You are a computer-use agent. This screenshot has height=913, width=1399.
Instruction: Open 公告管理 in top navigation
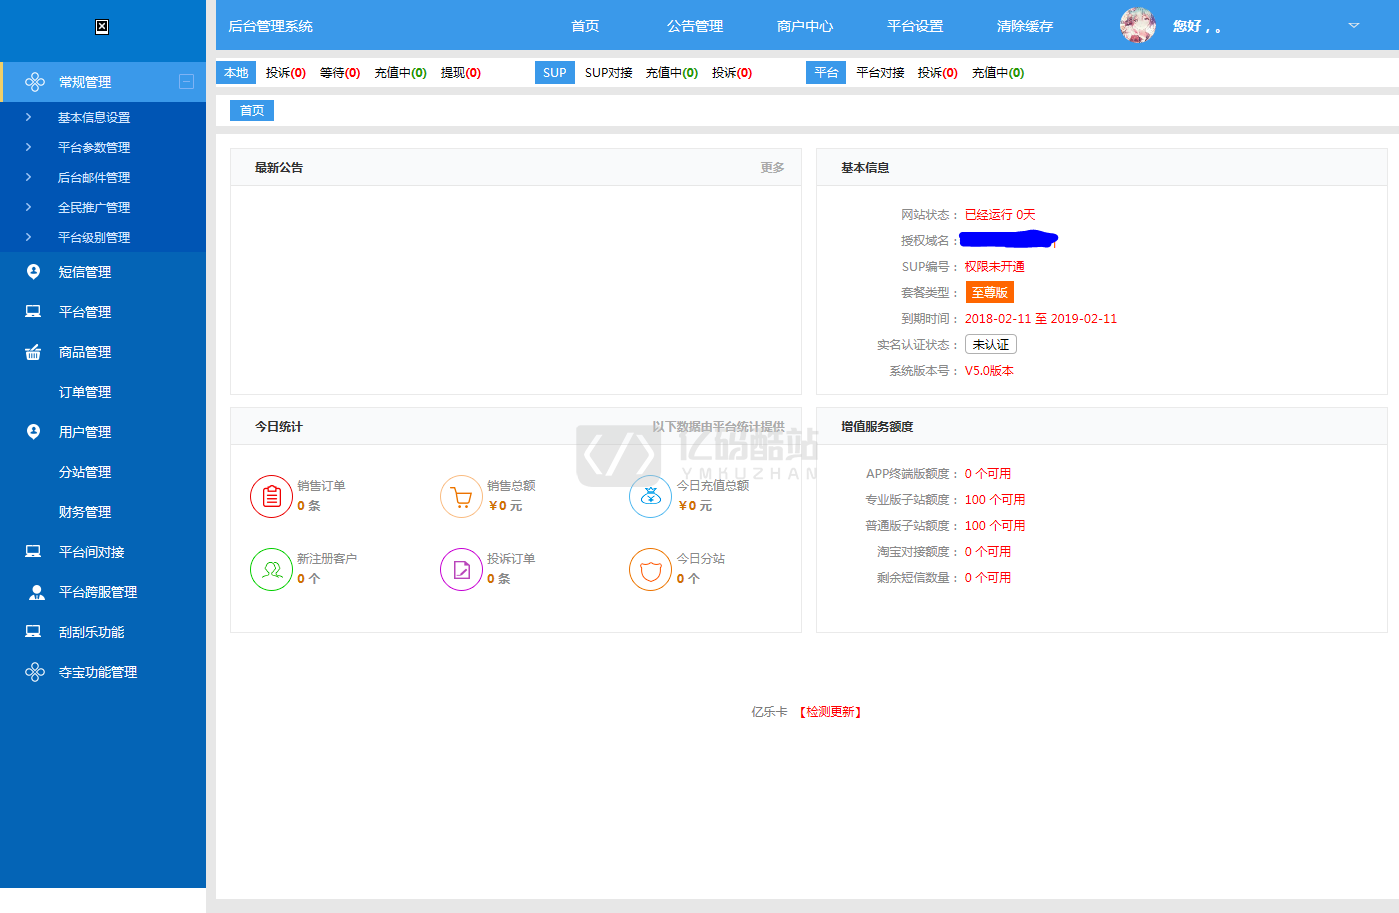point(695,26)
